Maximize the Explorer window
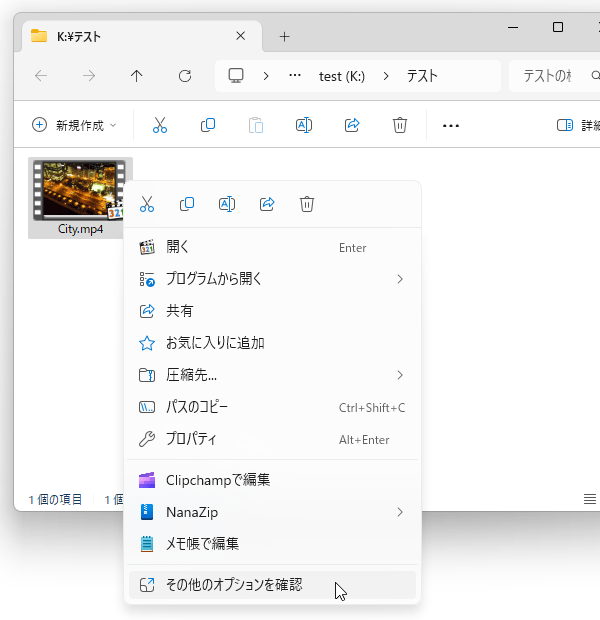Image resolution: width=600 pixels, height=620 pixels. tap(558, 27)
